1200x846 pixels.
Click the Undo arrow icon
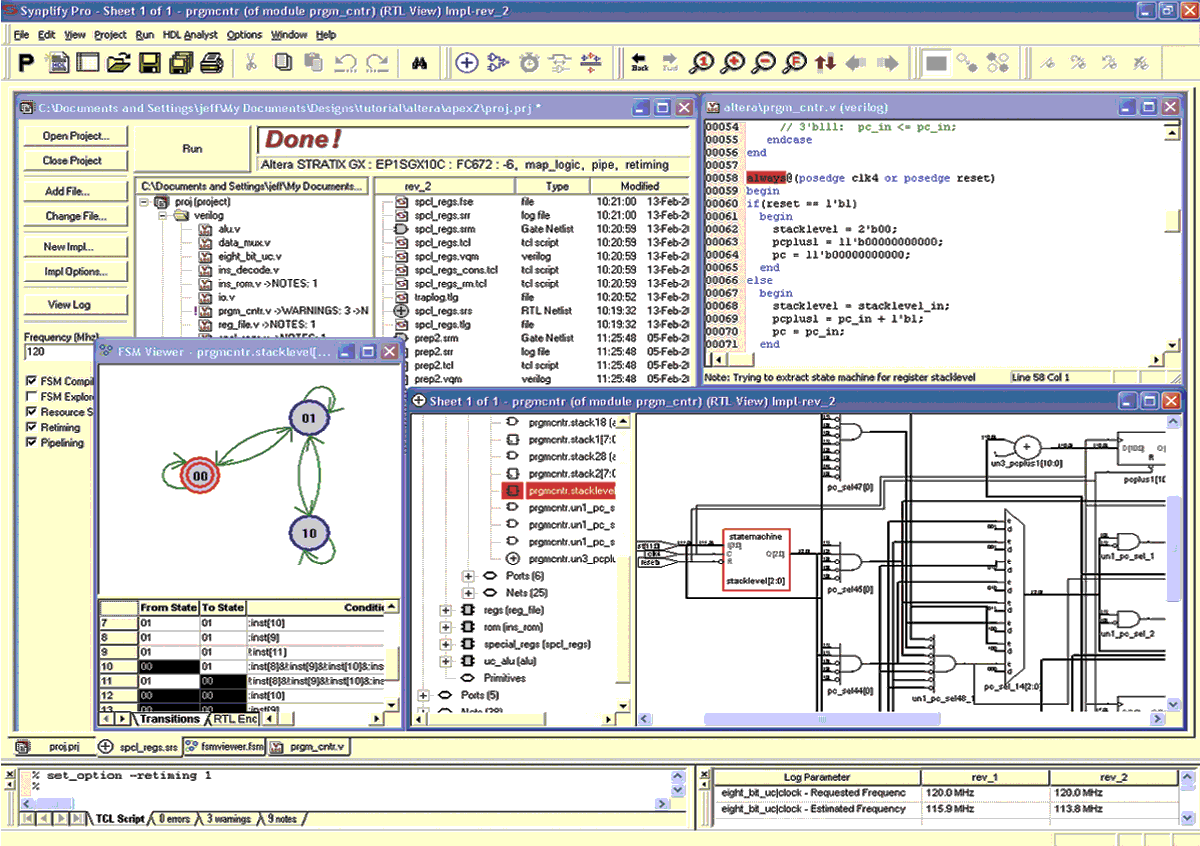click(x=345, y=63)
